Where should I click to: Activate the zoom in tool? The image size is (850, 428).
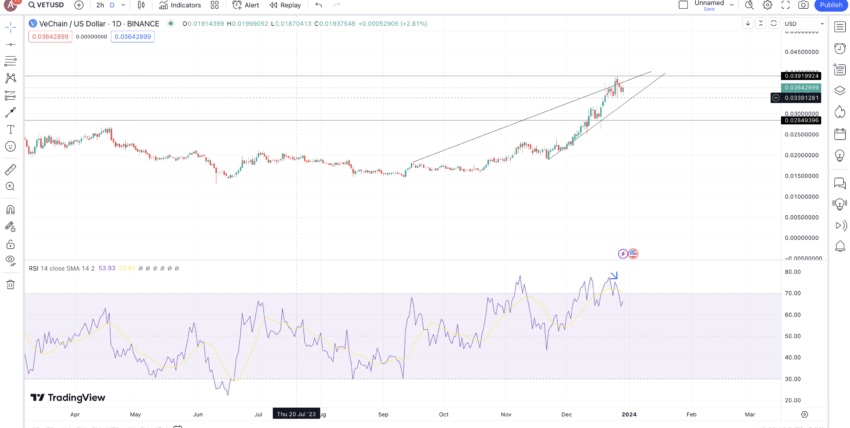click(x=10, y=186)
